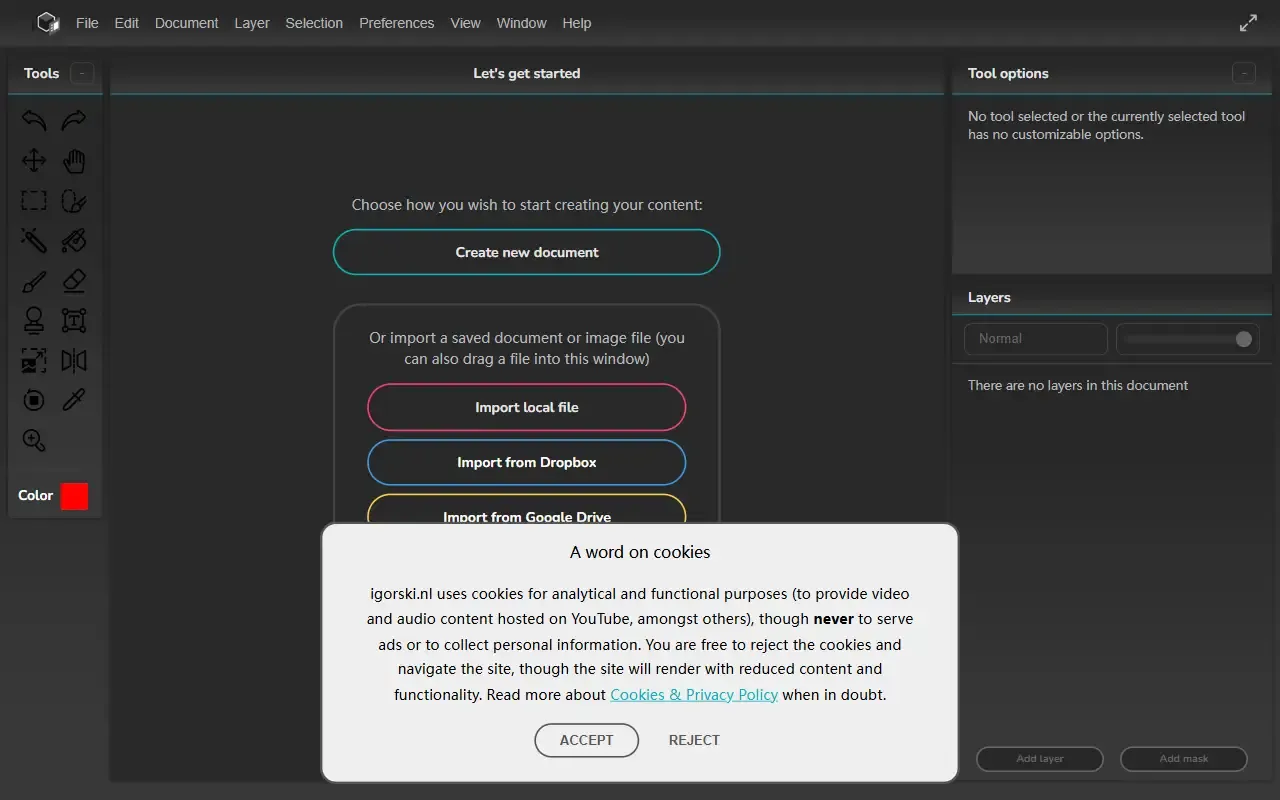Screen dimensions: 1280x800
Task: Select the rotate tool
Action: click(34, 401)
